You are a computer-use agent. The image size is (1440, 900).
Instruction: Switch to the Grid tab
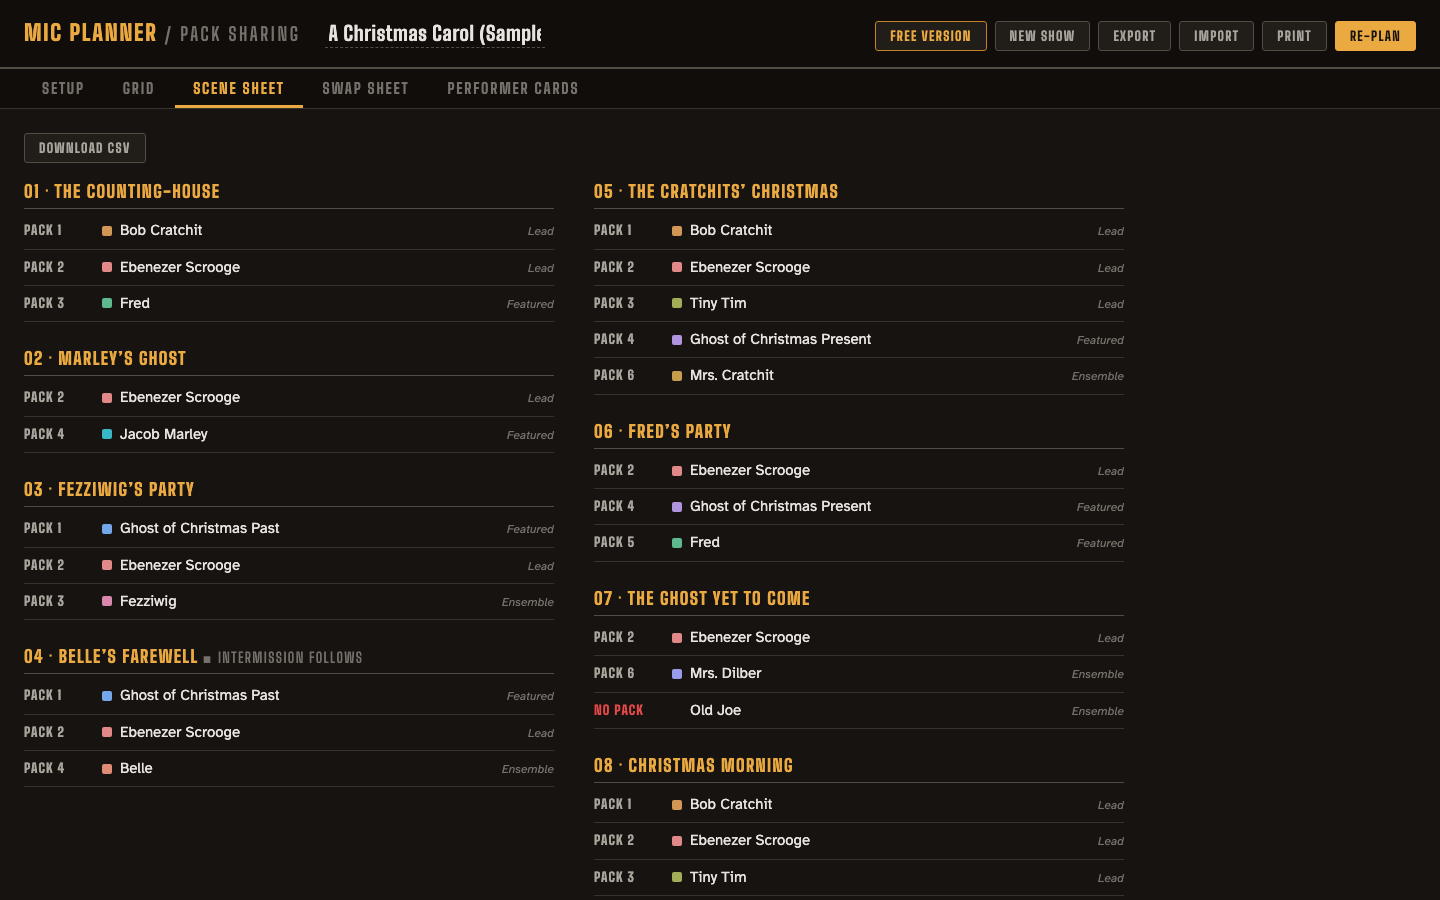[138, 88]
